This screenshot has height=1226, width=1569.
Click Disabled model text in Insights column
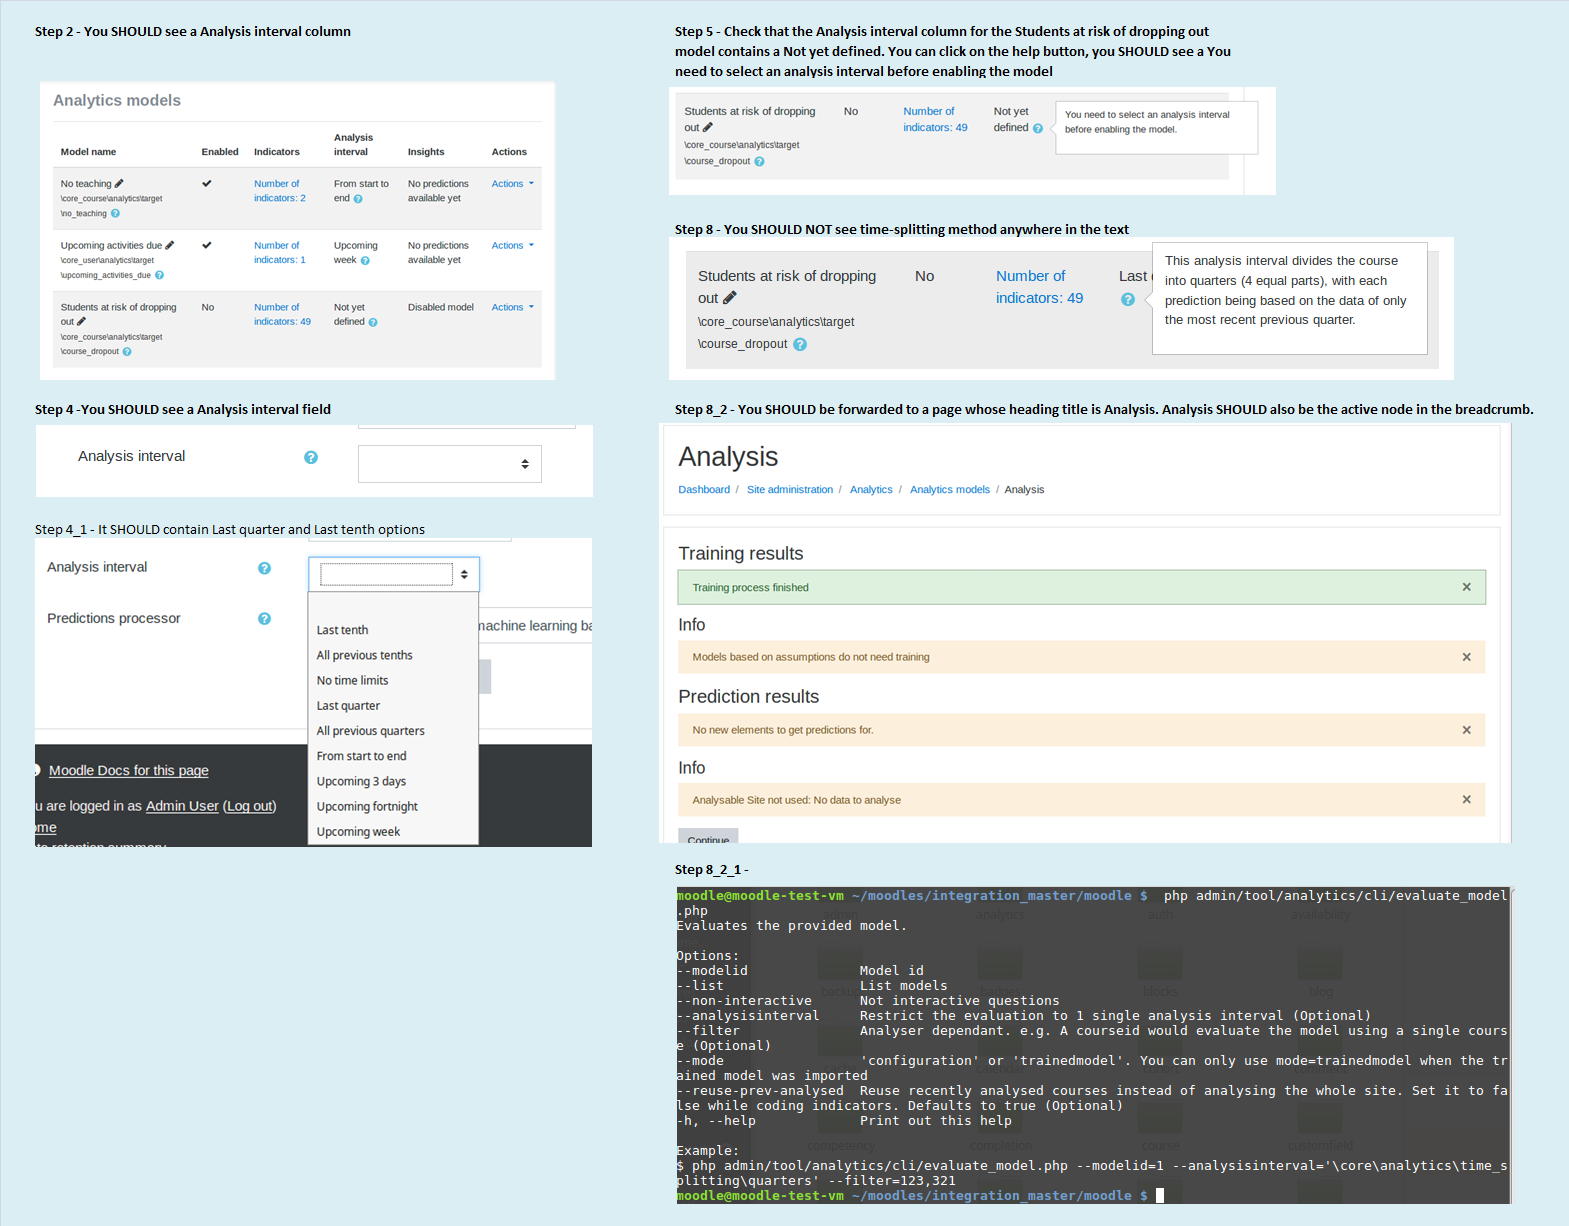pos(441,307)
